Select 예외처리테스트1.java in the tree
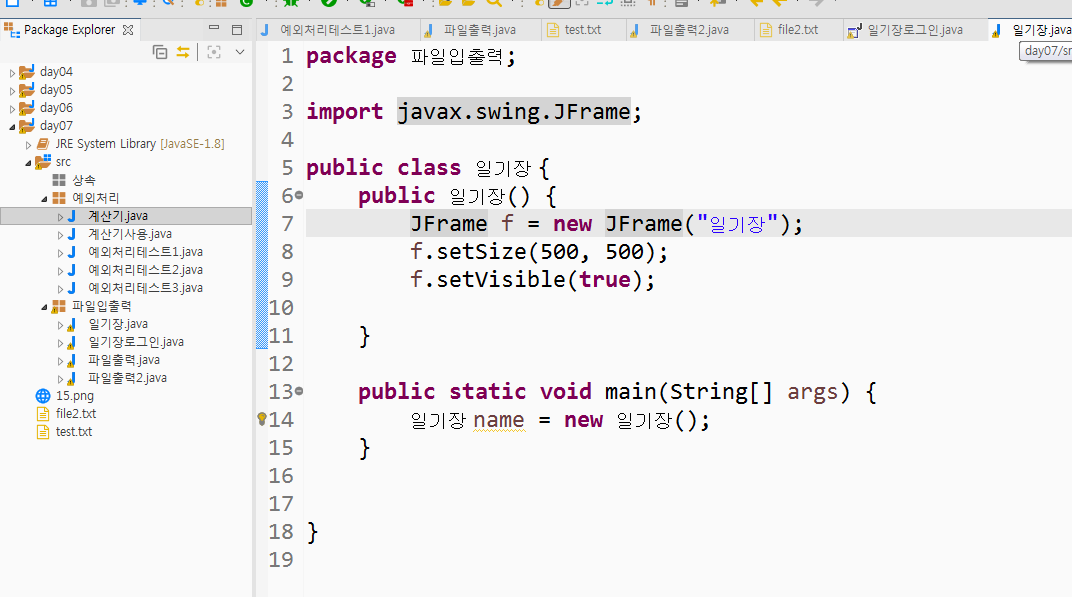Screen dimensions: 1072x597 [x=146, y=252]
